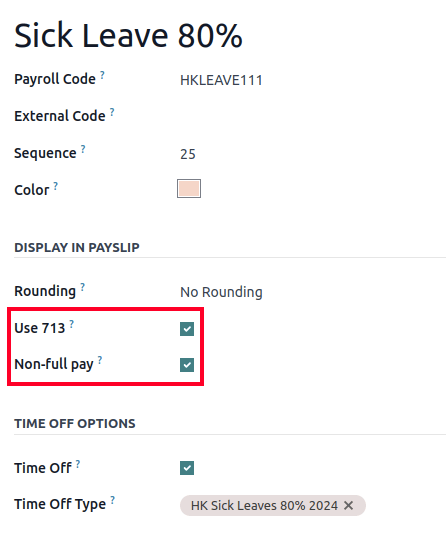
Task: Click the Use 713 help icon
Action: coord(71,324)
